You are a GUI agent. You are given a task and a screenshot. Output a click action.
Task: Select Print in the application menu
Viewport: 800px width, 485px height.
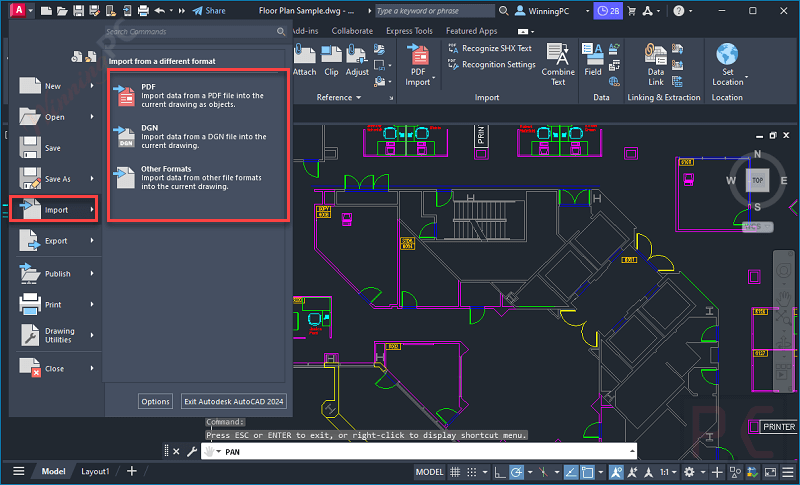pos(56,304)
